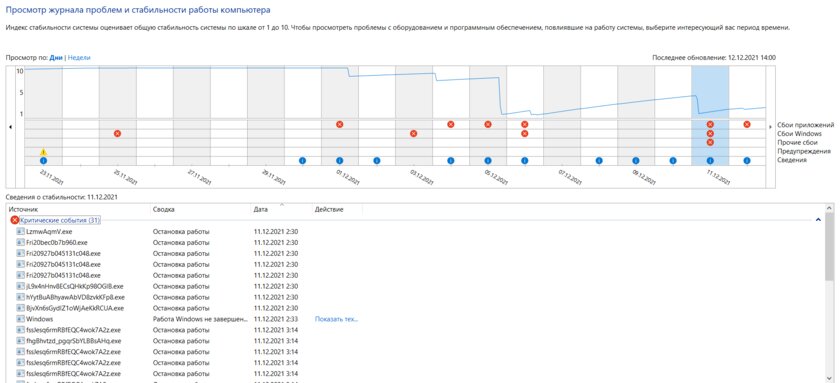Screen dimensions: 840x383
Task: Select the Windows failure icon on 03.12.2021
Action: pos(414,133)
